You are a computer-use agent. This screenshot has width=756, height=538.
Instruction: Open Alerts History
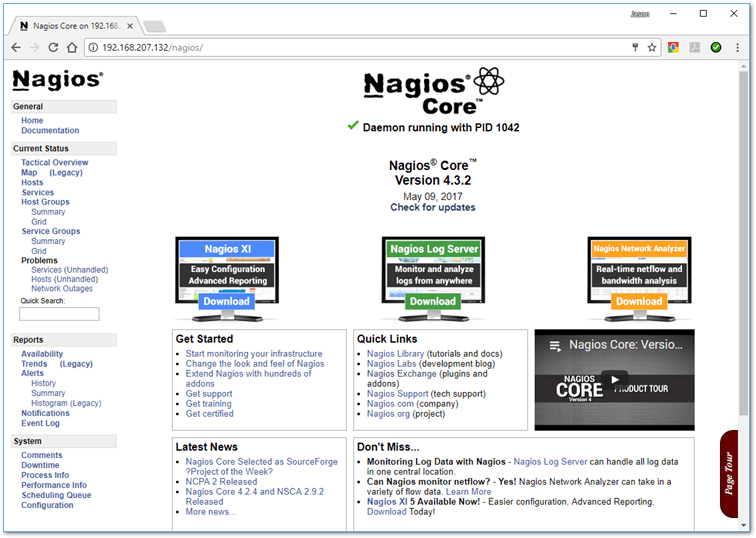(x=43, y=383)
